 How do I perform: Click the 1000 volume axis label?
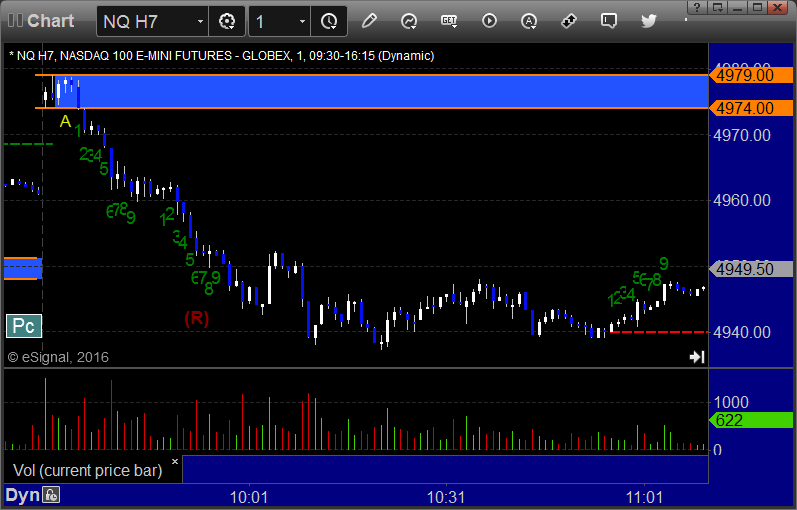coord(731,402)
